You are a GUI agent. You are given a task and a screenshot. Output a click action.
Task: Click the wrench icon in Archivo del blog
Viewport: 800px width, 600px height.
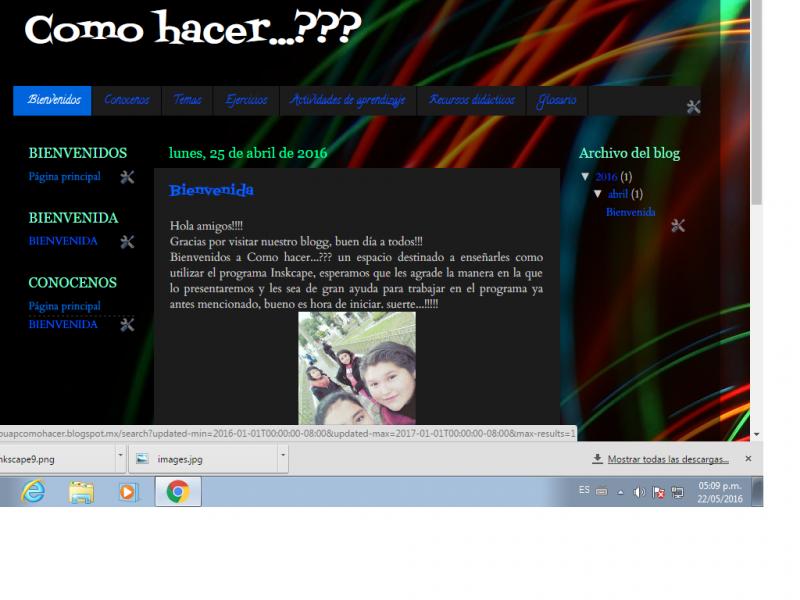tap(678, 226)
